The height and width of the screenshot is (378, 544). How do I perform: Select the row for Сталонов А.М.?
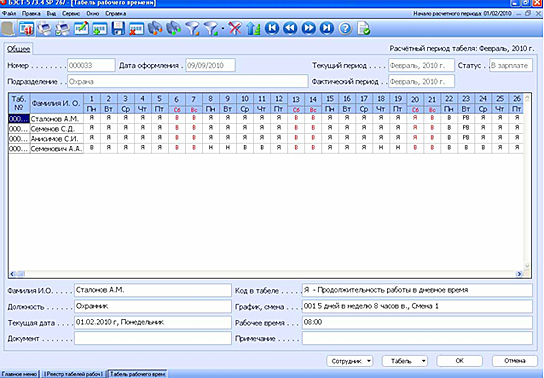(266, 119)
